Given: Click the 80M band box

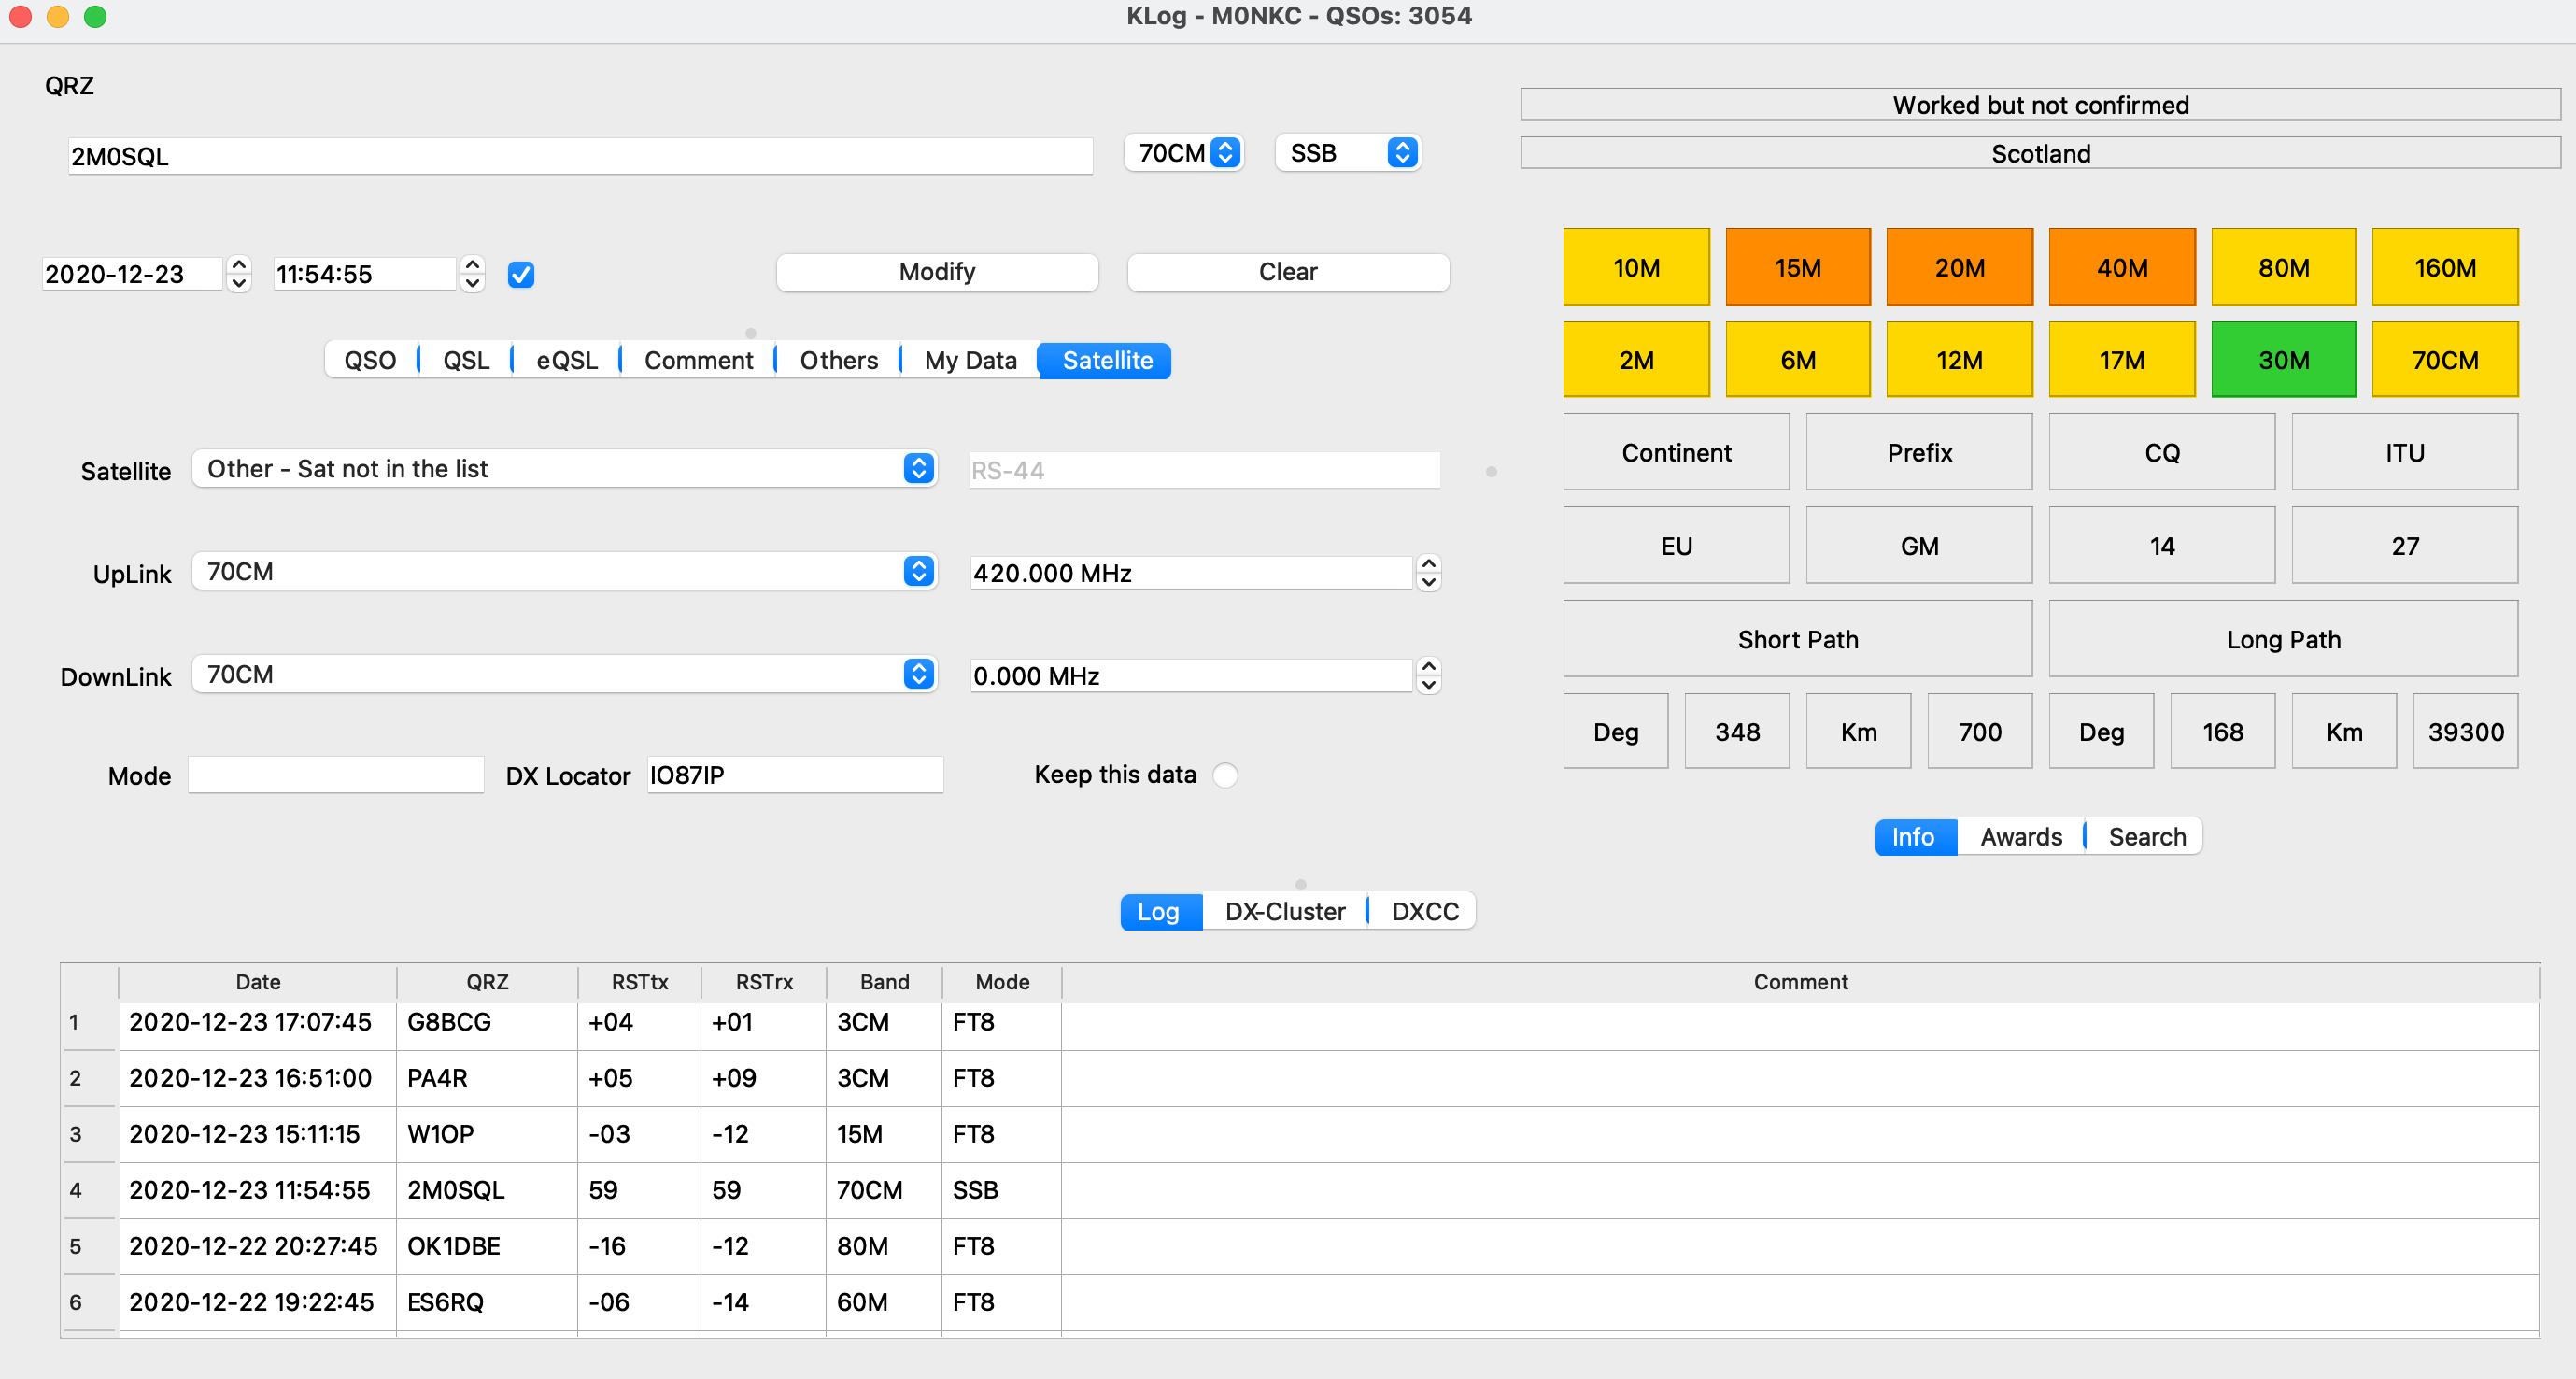Looking at the screenshot, I should click(2284, 267).
